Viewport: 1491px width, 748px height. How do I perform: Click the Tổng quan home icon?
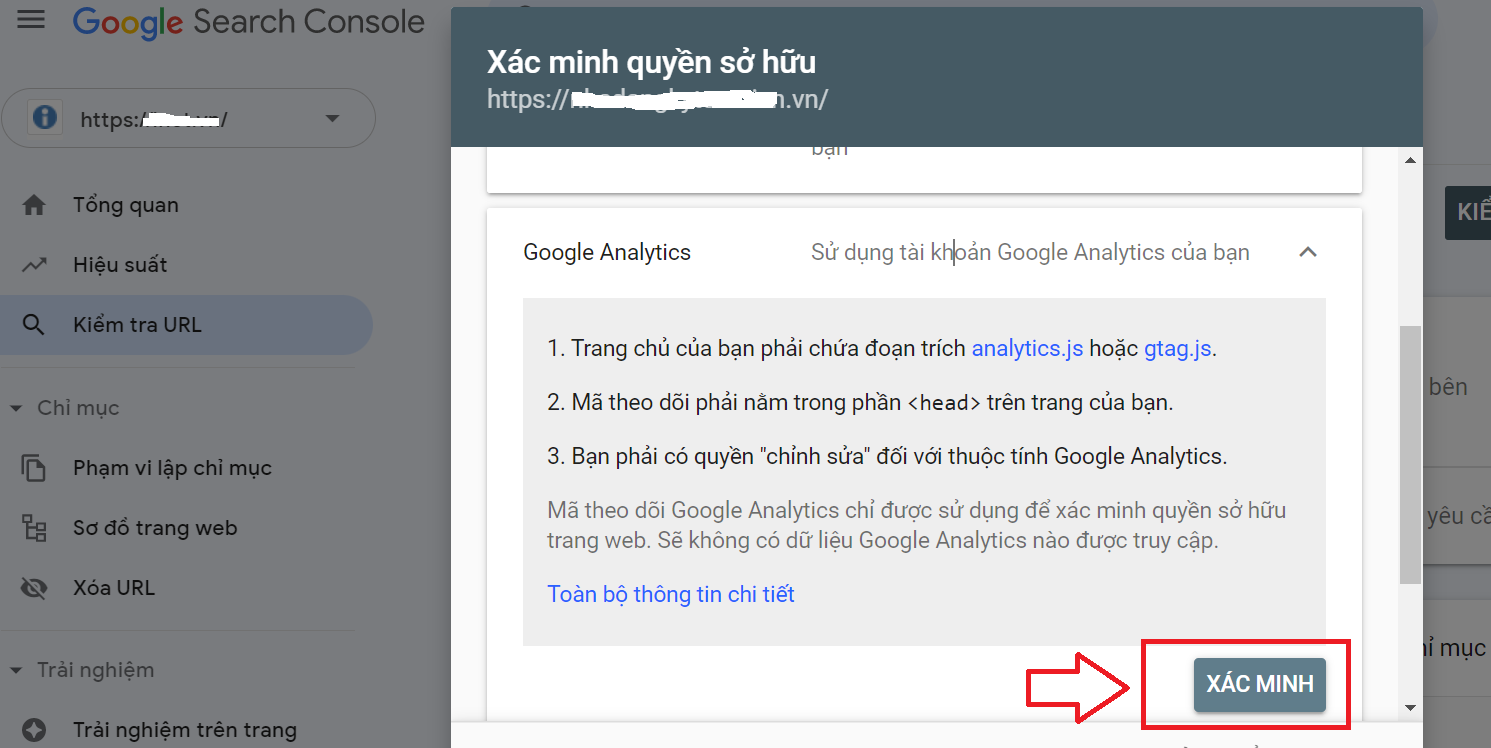(34, 205)
